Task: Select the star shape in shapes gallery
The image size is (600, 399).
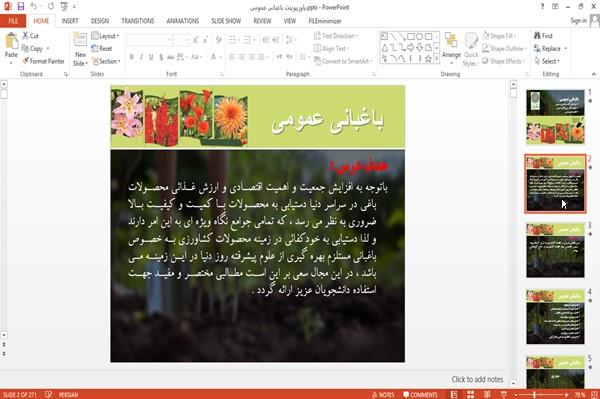Action: coord(429,59)
